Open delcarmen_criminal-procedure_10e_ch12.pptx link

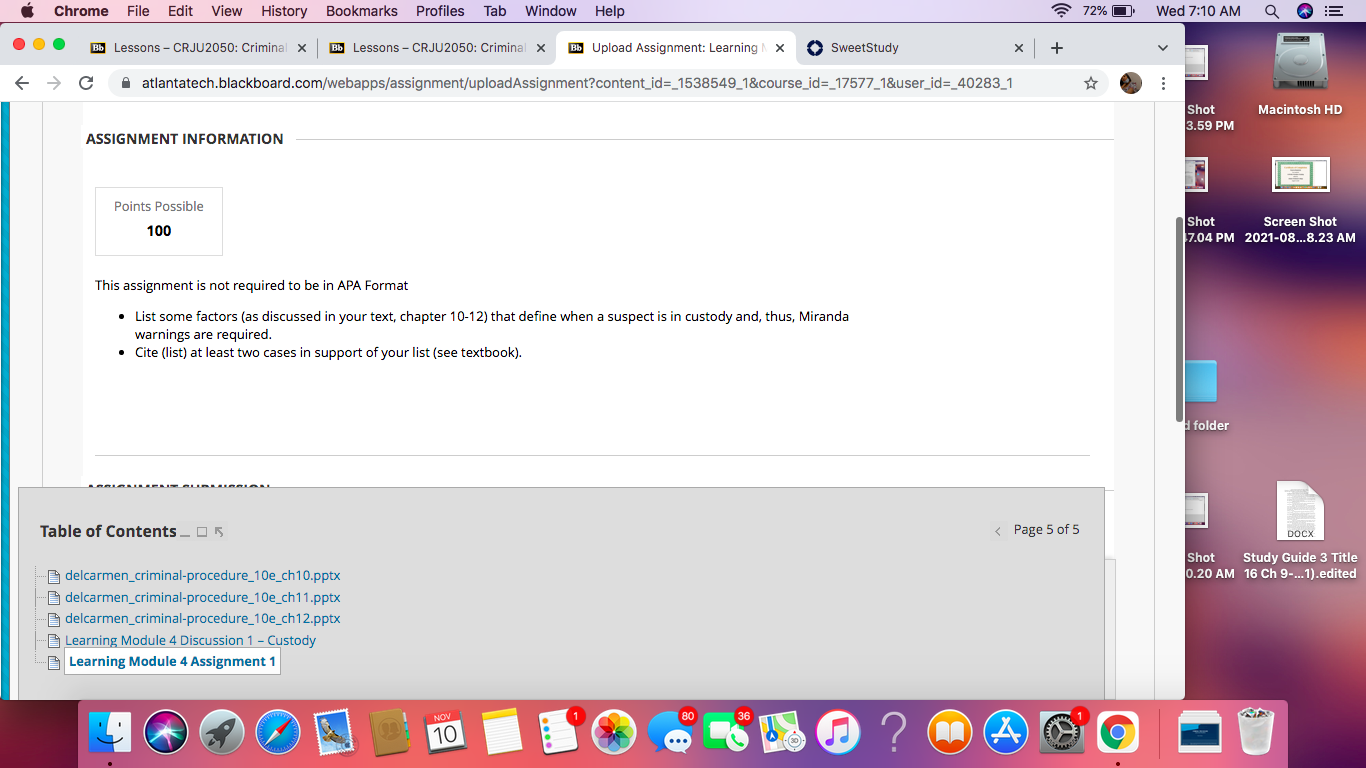pyautogui.click(x=202, y=619)
